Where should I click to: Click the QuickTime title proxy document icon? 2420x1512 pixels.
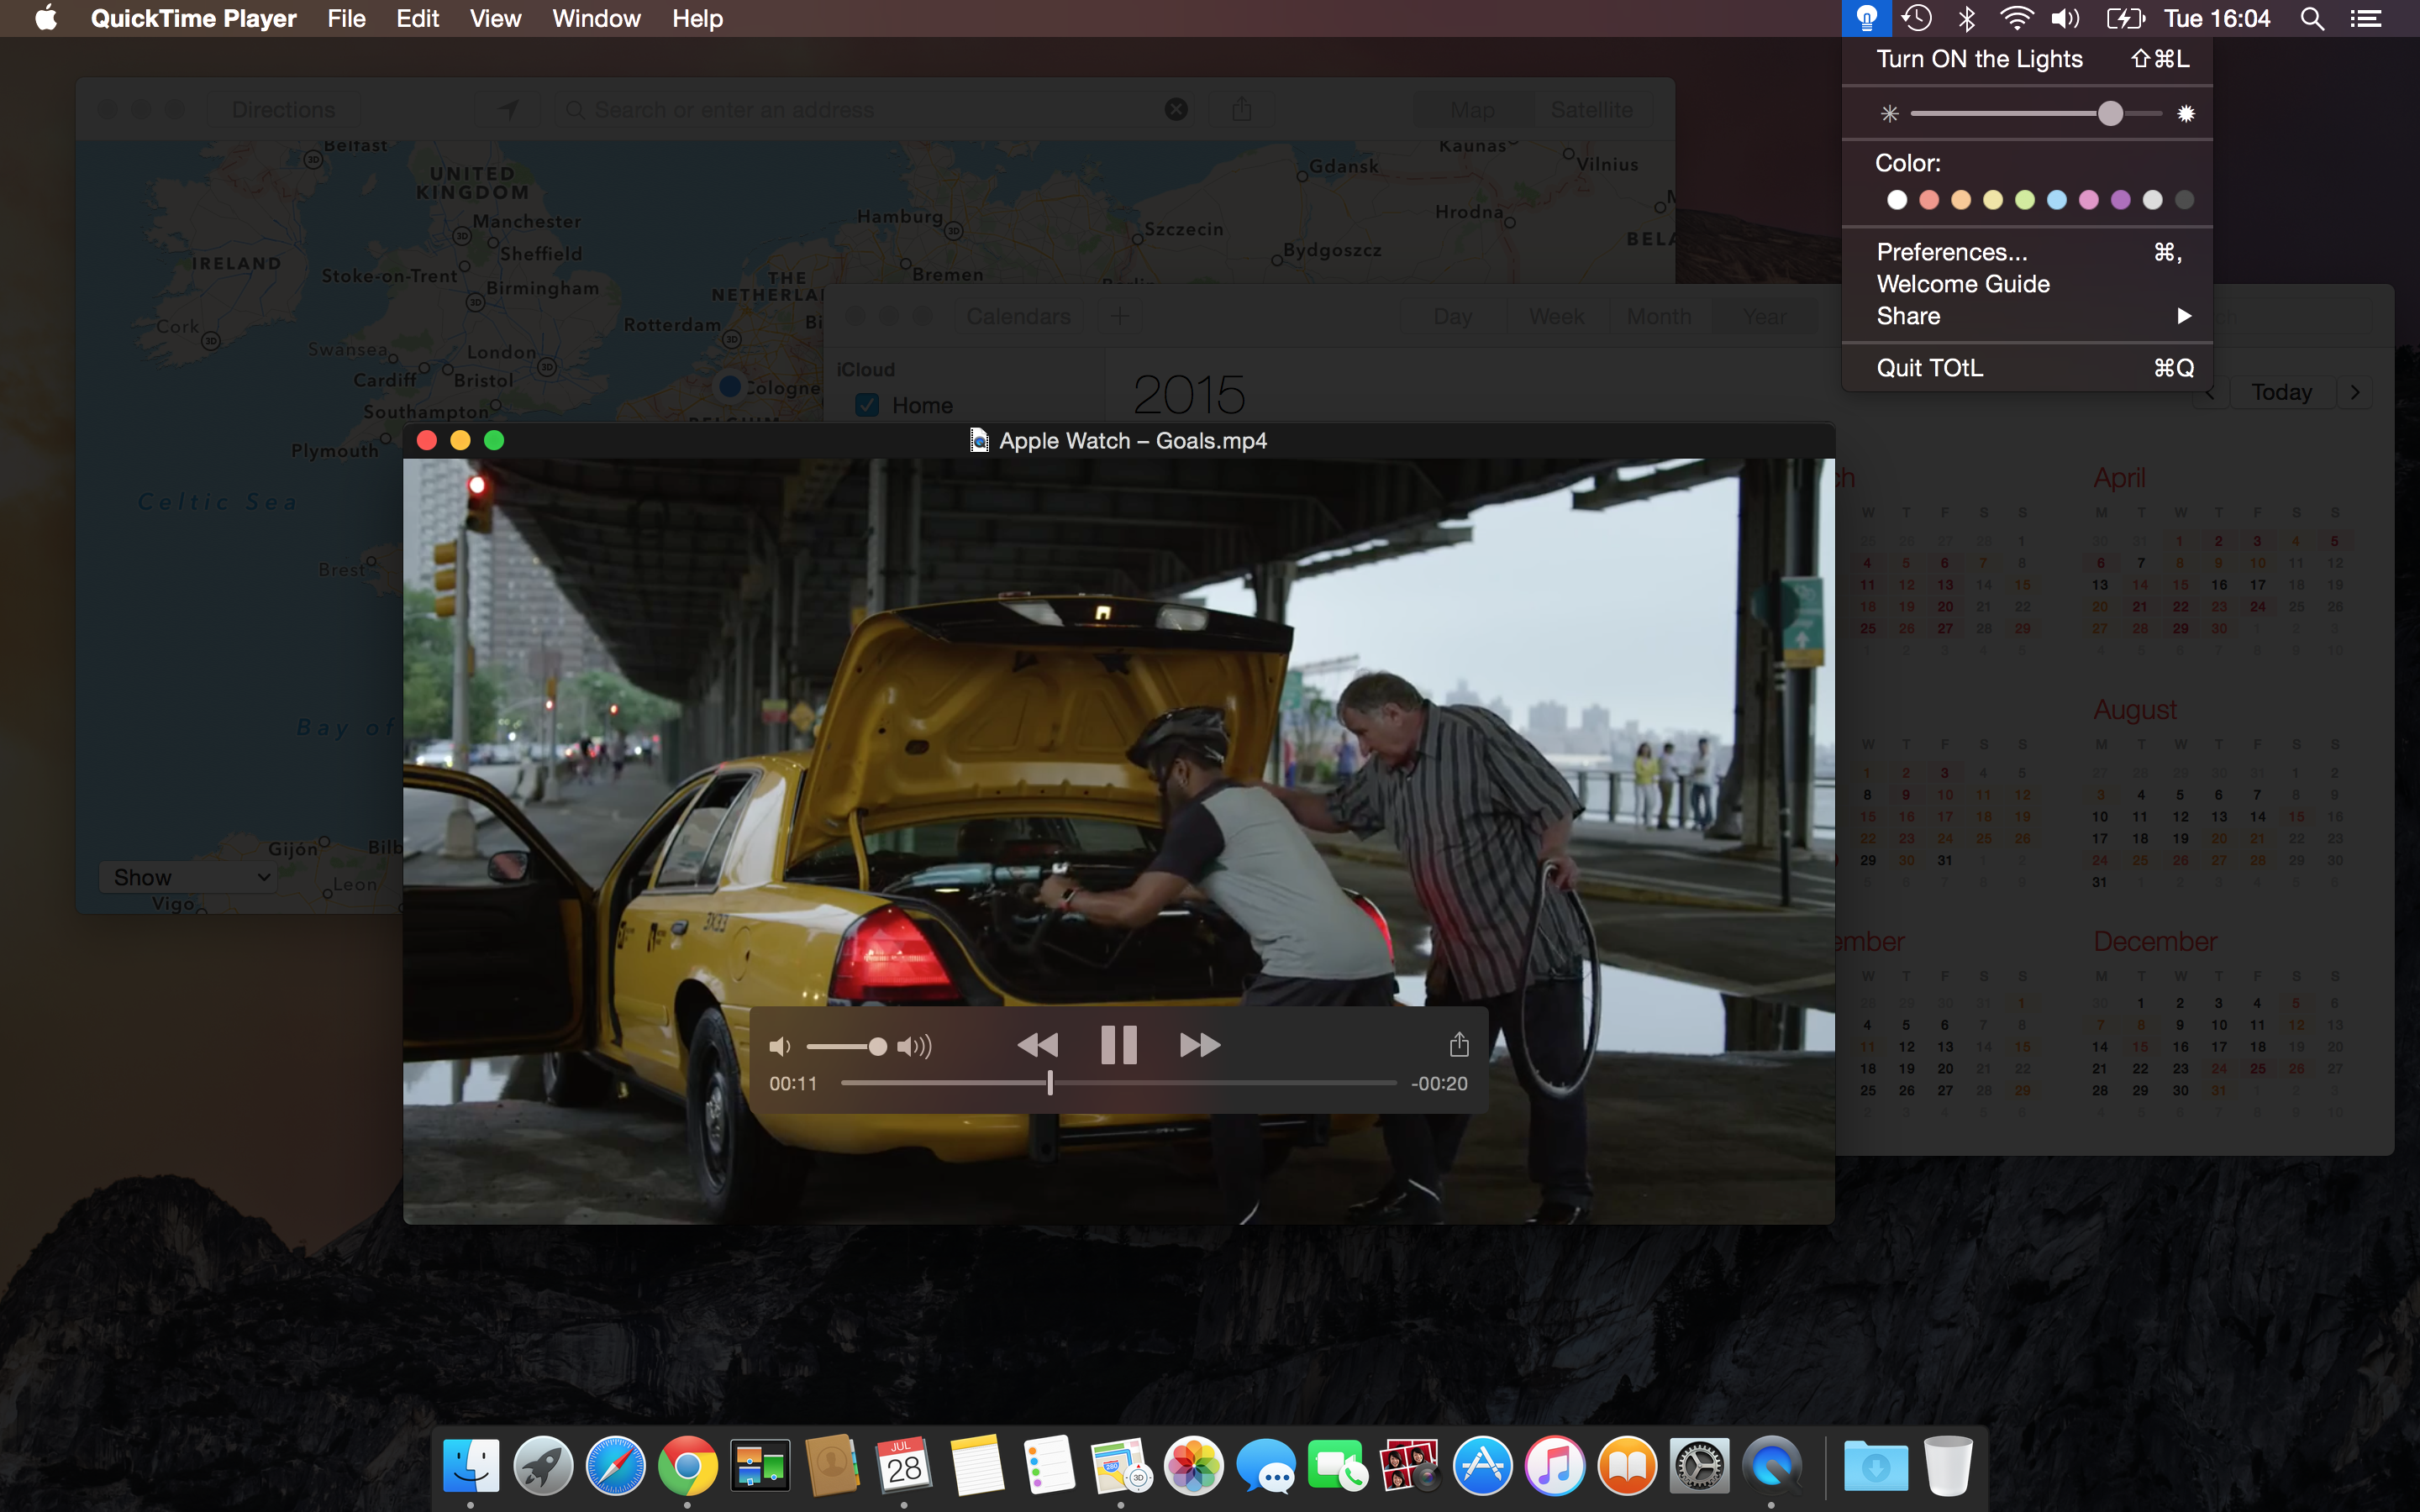pyautogui.click(x=979, y=440)
